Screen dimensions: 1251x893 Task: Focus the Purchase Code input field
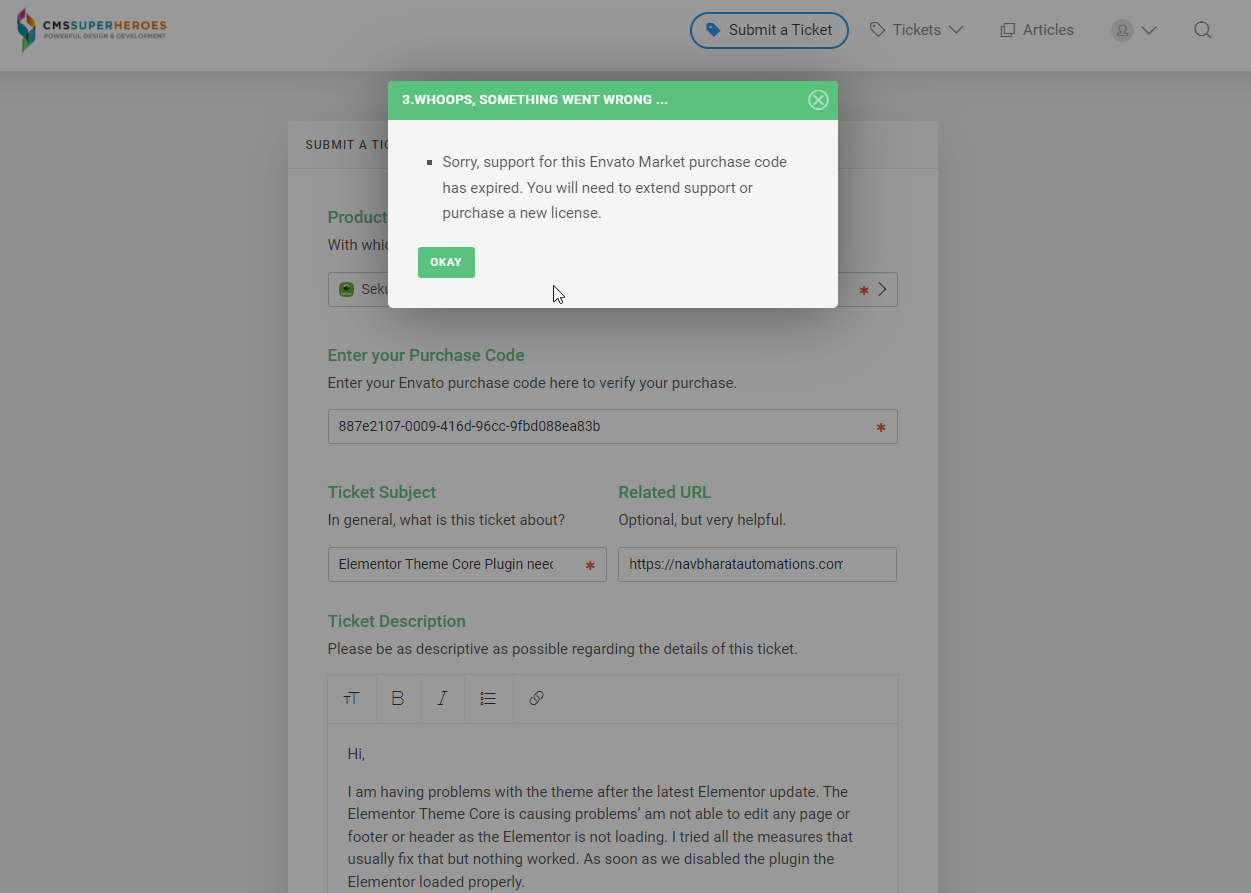612,426
